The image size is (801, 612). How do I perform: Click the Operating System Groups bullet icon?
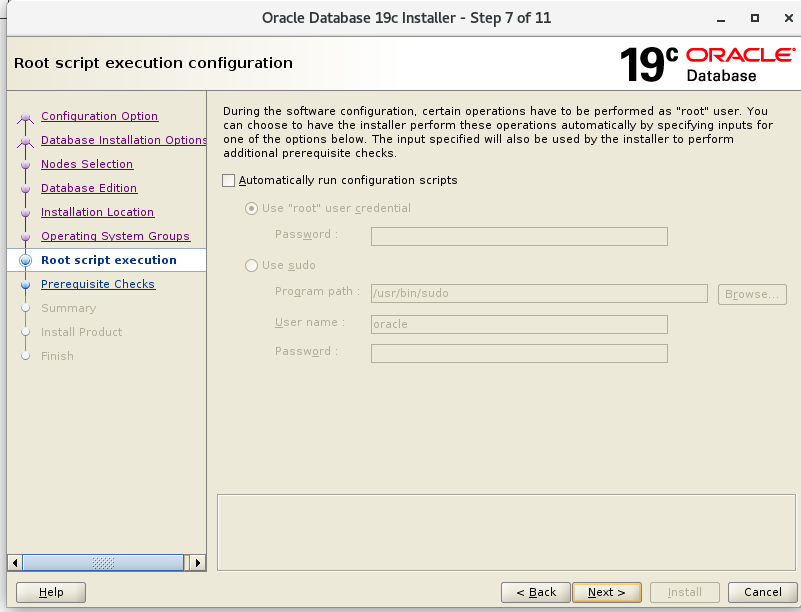pyautogui.click(x=26, y=237)
